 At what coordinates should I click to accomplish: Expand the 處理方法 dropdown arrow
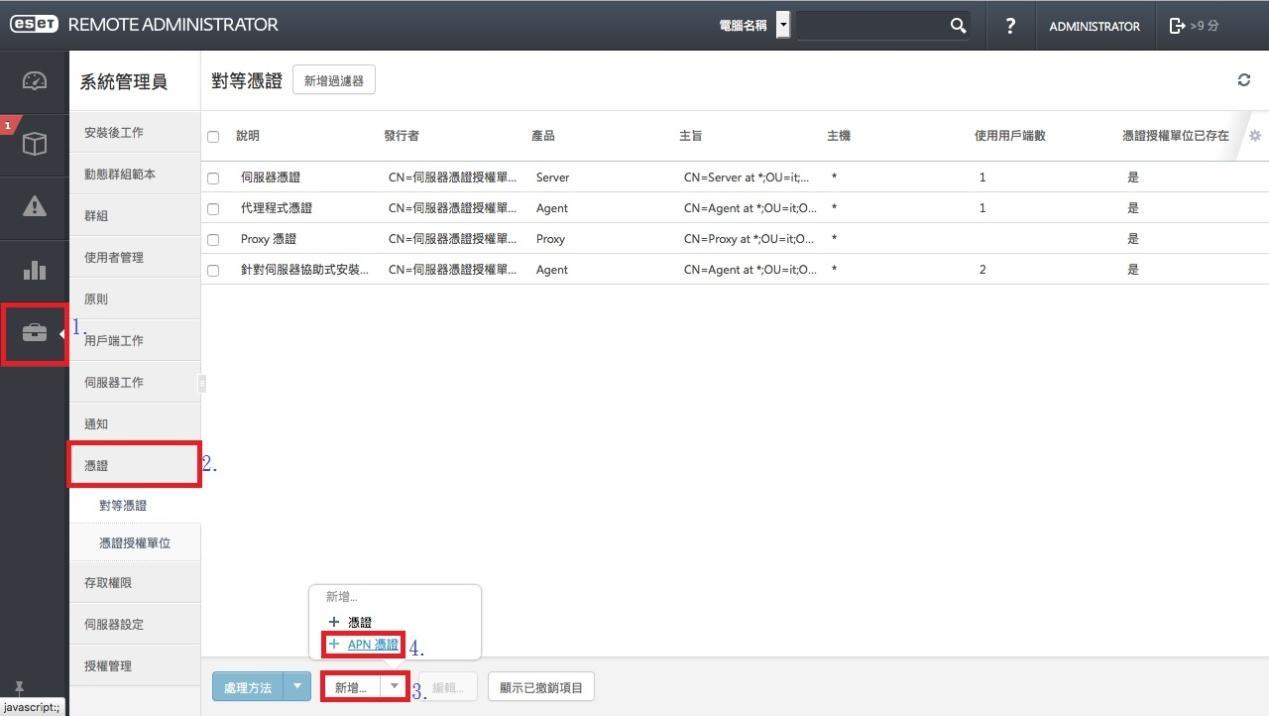[297, 688]
